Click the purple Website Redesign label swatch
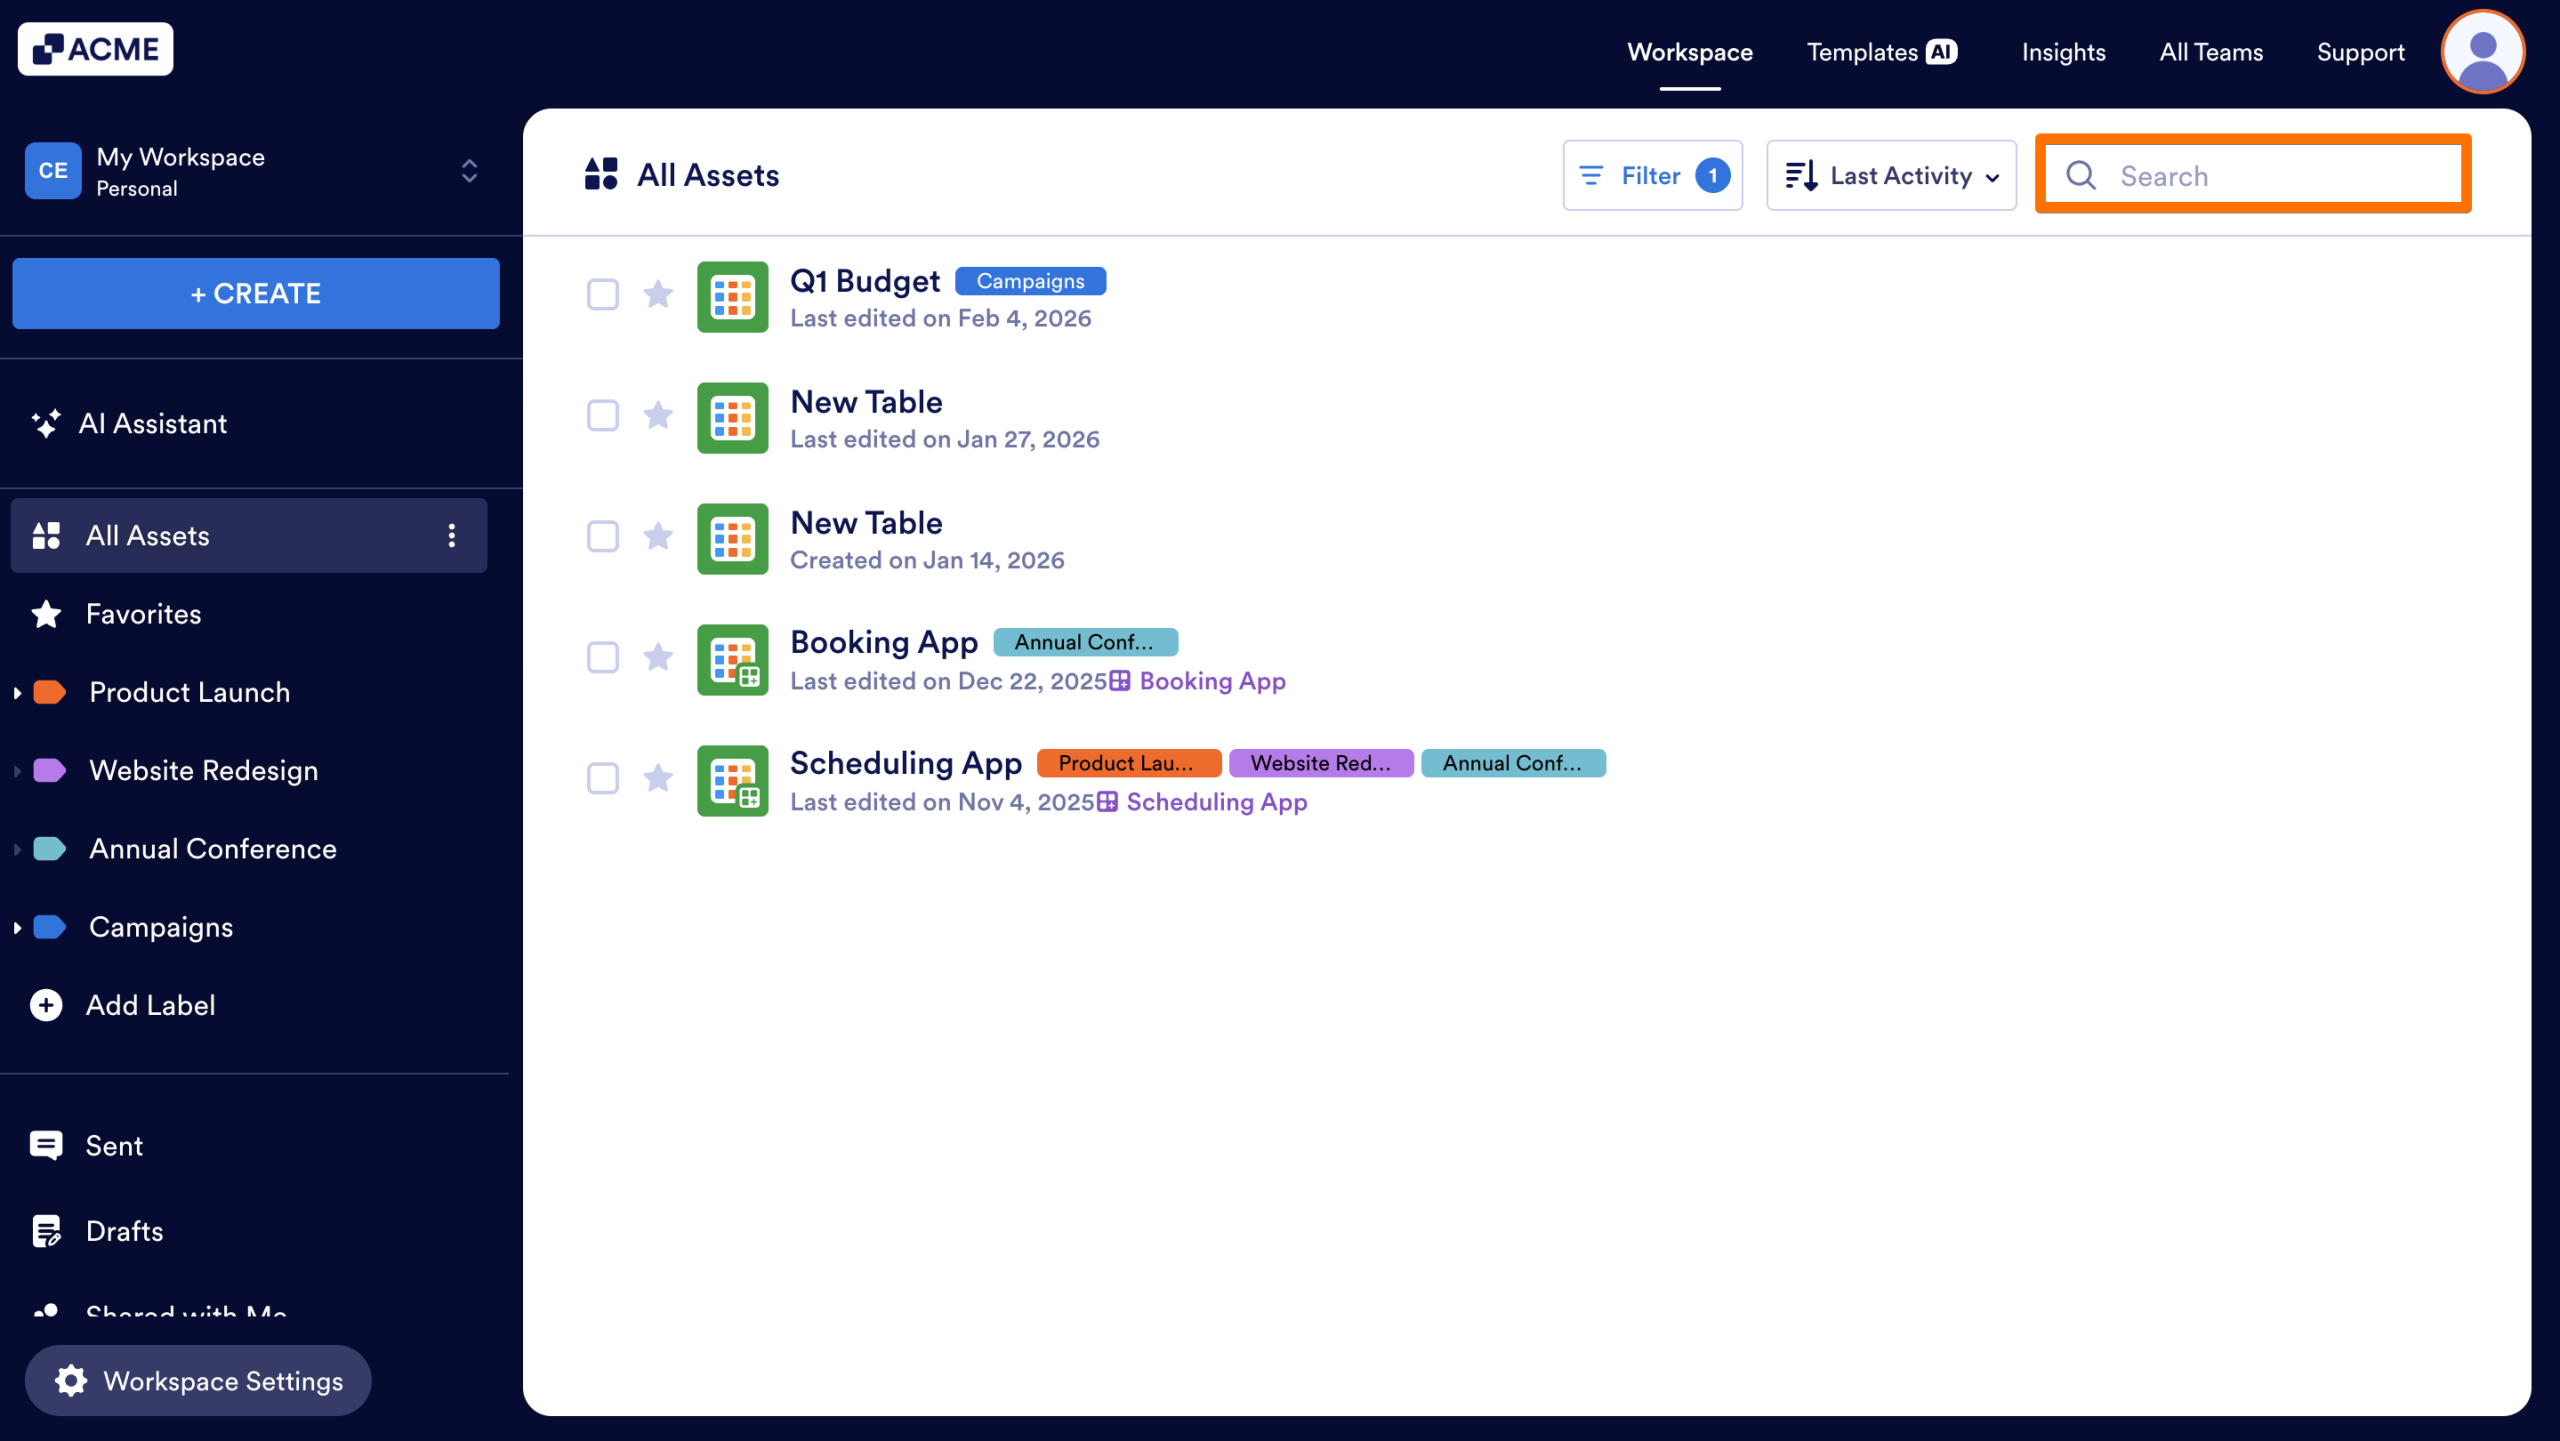Image resolution: width=2560 pixels, height=1441 pixels. 49,770
